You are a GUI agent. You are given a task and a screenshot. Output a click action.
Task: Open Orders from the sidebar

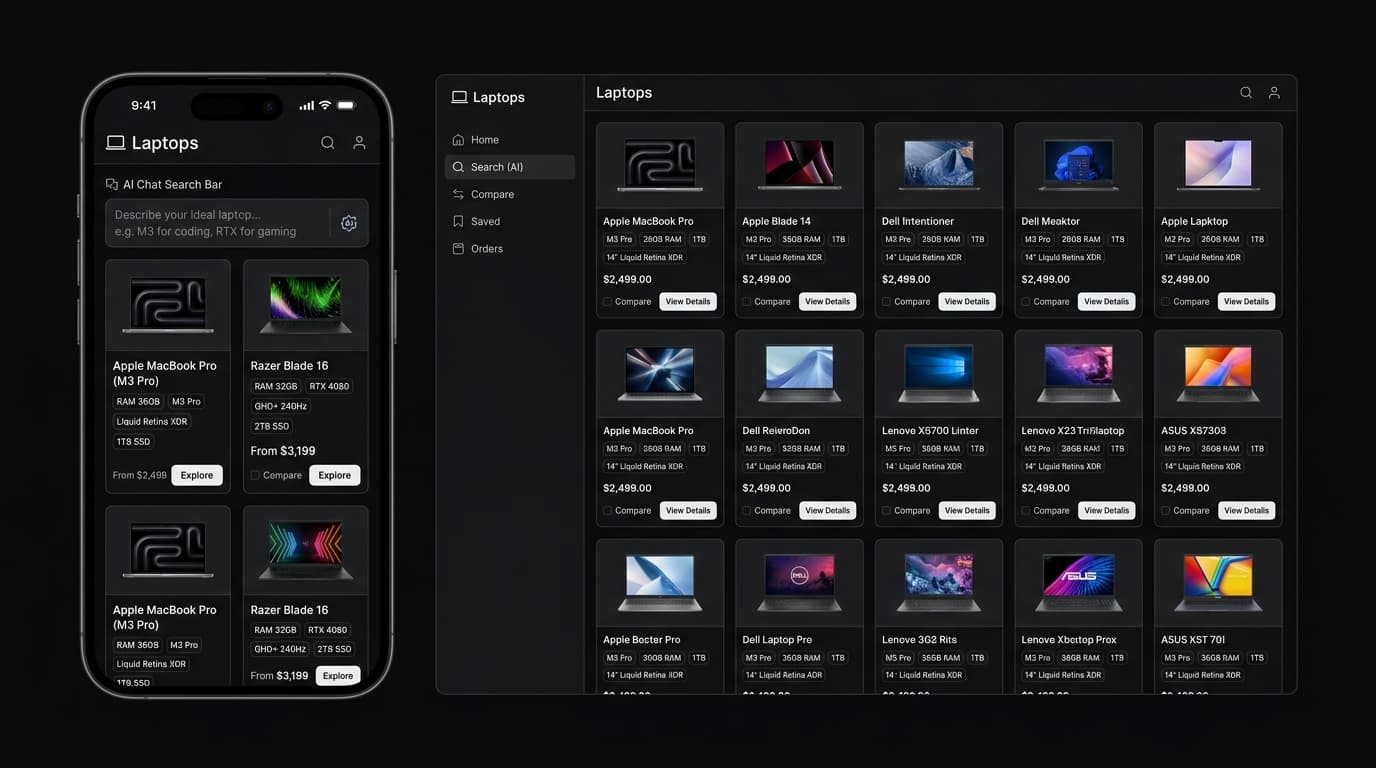pos(510,248)
